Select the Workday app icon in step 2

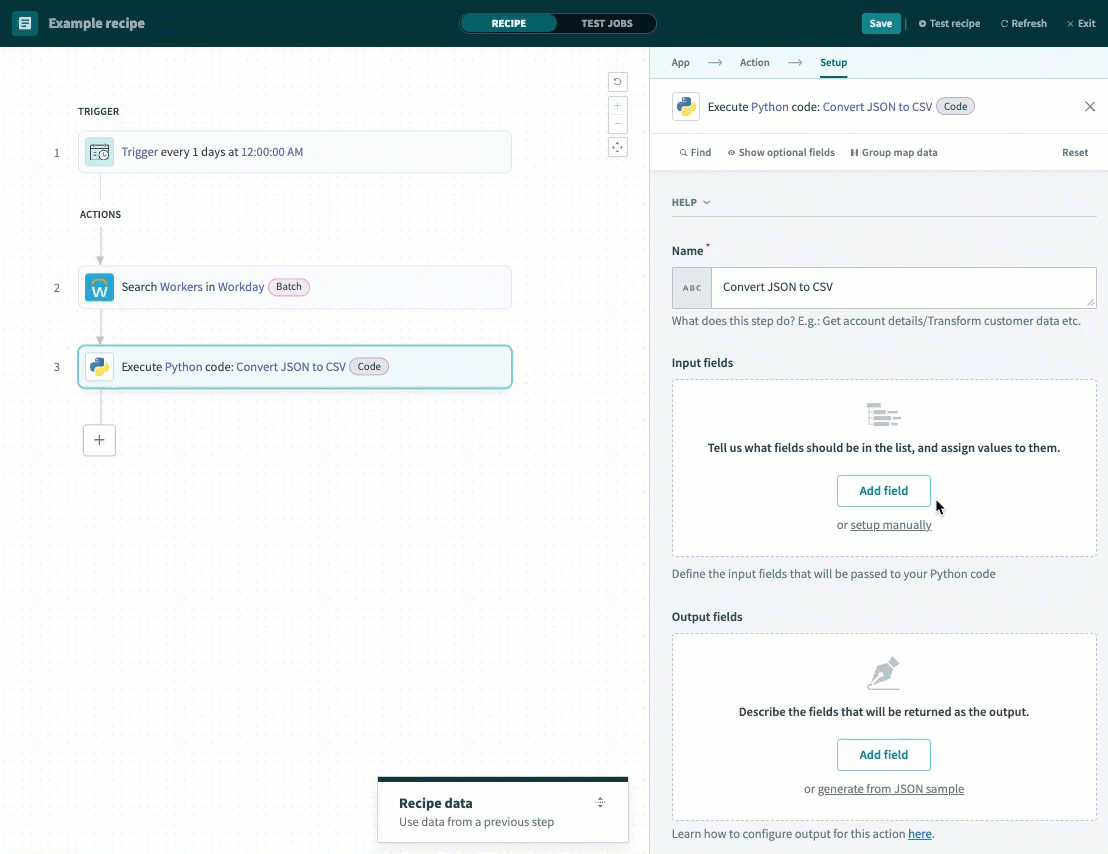pyautogui.click(x=99, y=287)
